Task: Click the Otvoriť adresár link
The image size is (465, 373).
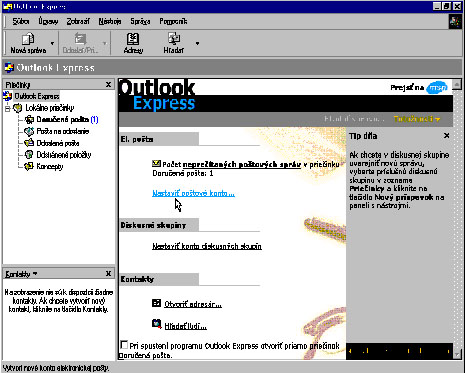Action: pyautogui.click(x=193, y=304)
